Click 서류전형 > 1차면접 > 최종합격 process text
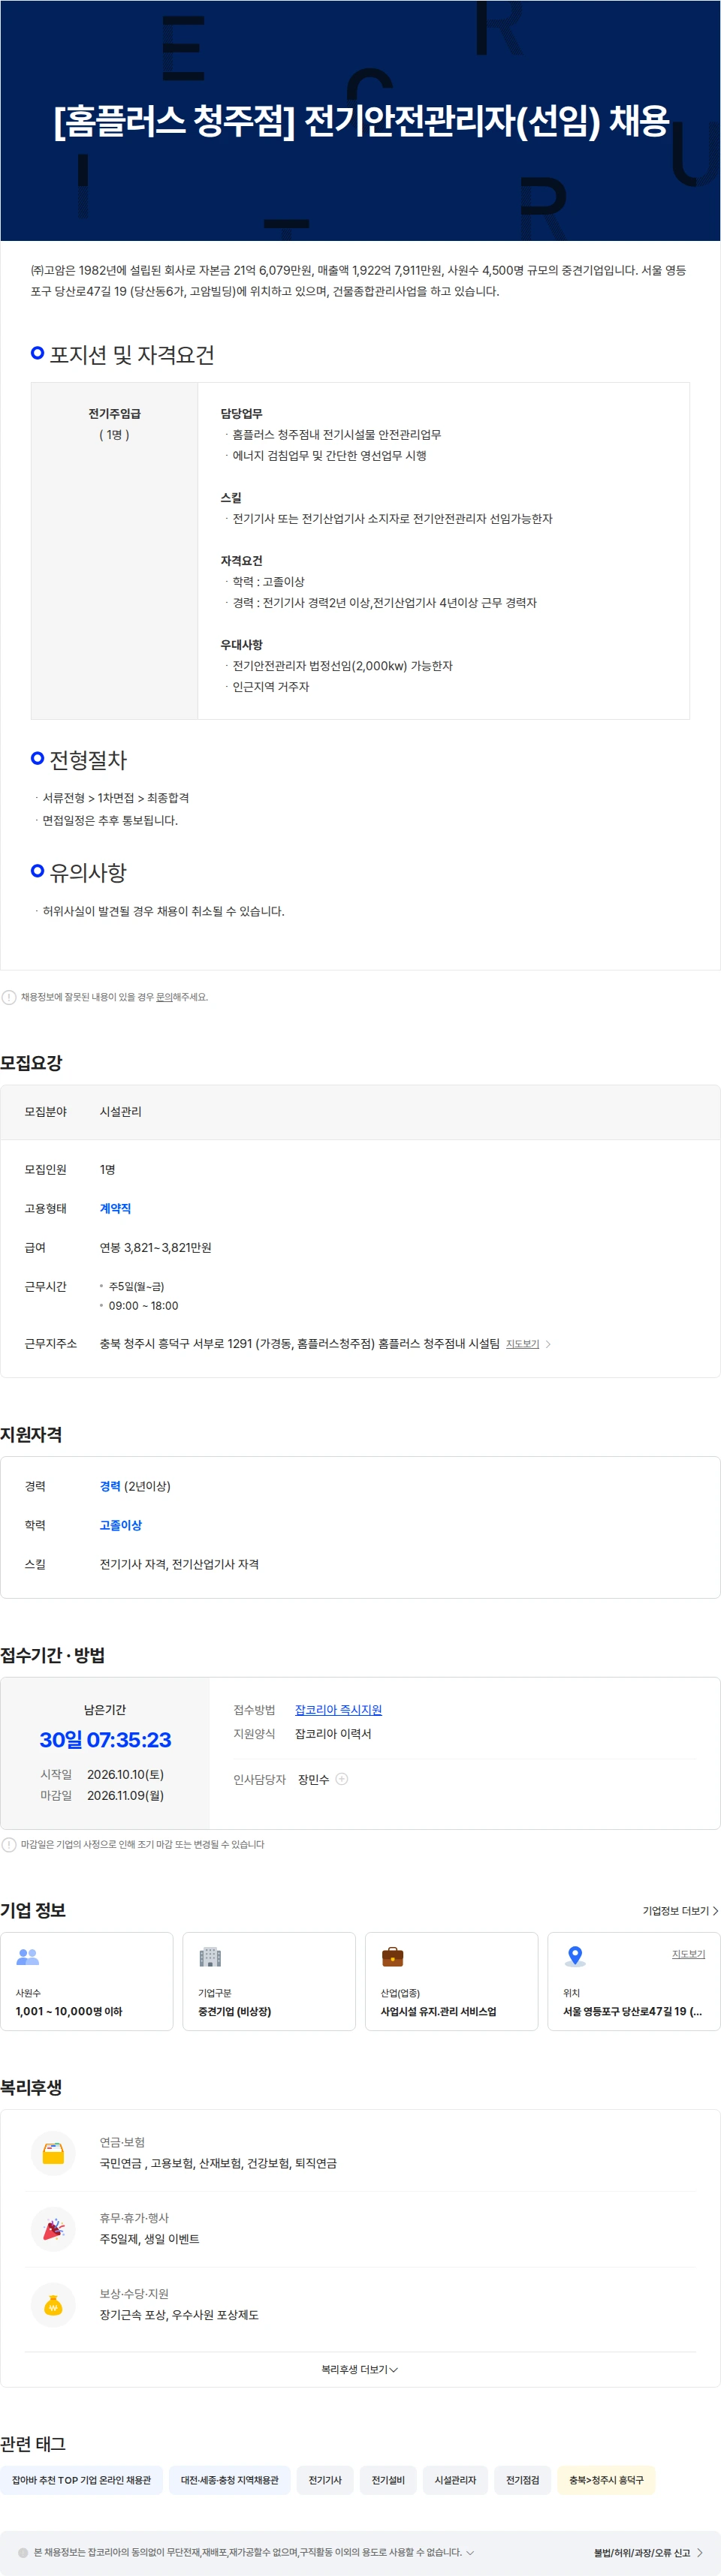This screenshot has width=721, height=2576. [x=115, y=798]
